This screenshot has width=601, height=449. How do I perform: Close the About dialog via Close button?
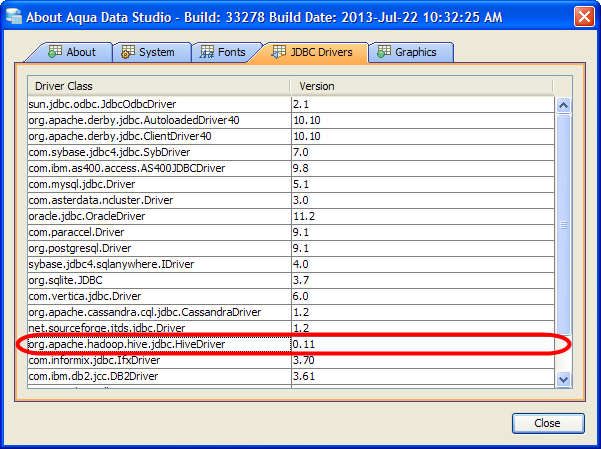tap(548, 423)
